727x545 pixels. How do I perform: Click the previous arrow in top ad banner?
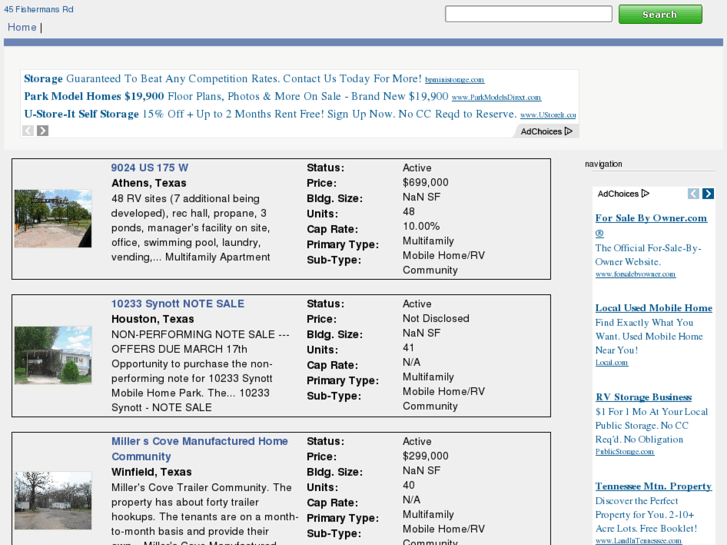coord(28,131)
